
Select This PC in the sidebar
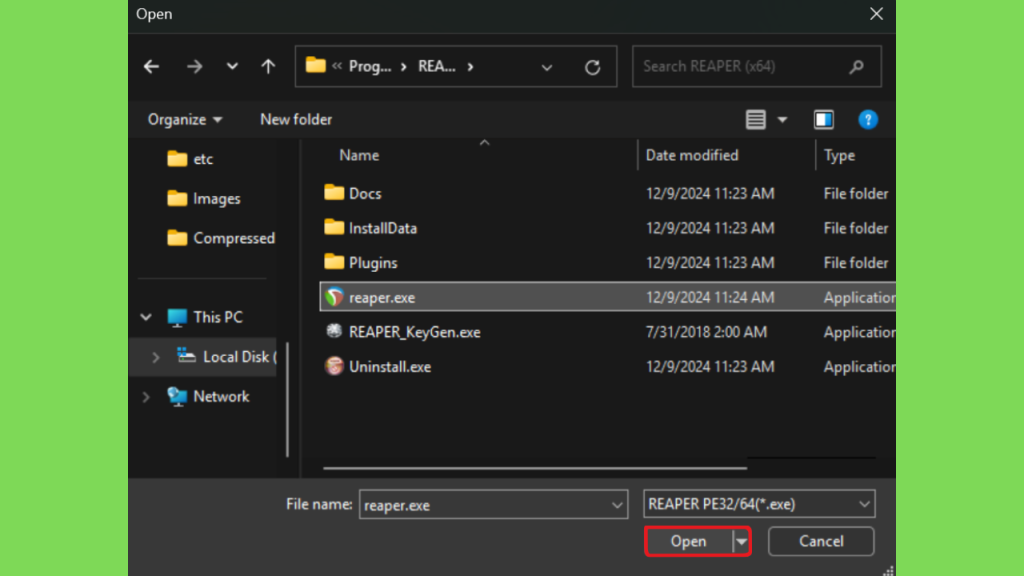point(205,317)
